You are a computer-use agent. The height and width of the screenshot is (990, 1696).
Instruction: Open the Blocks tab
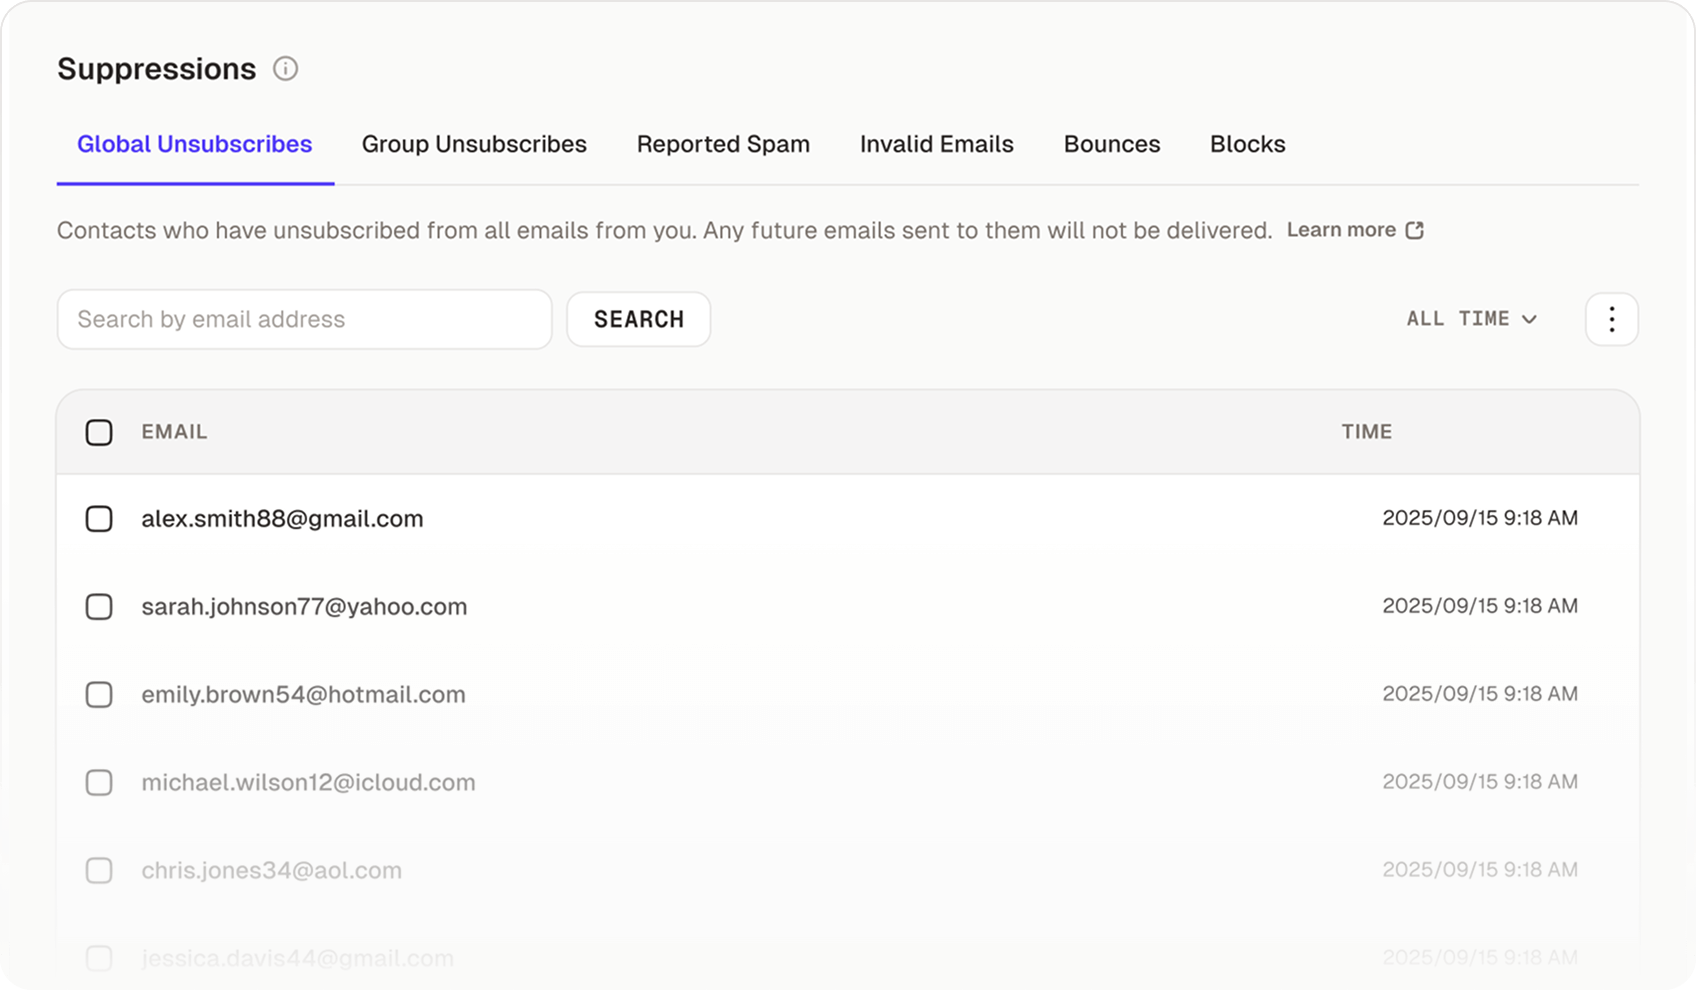point(1247,144)
